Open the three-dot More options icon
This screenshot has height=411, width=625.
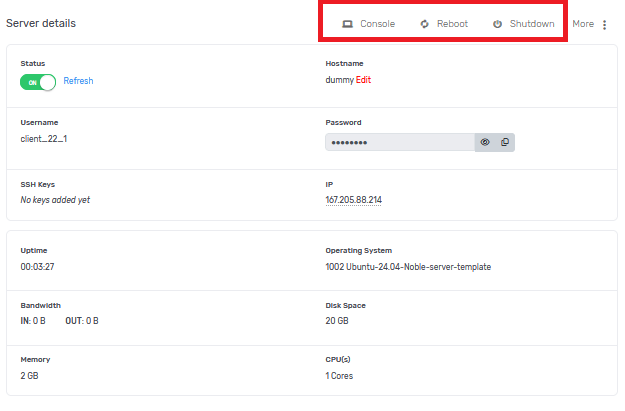coord(604,24)
